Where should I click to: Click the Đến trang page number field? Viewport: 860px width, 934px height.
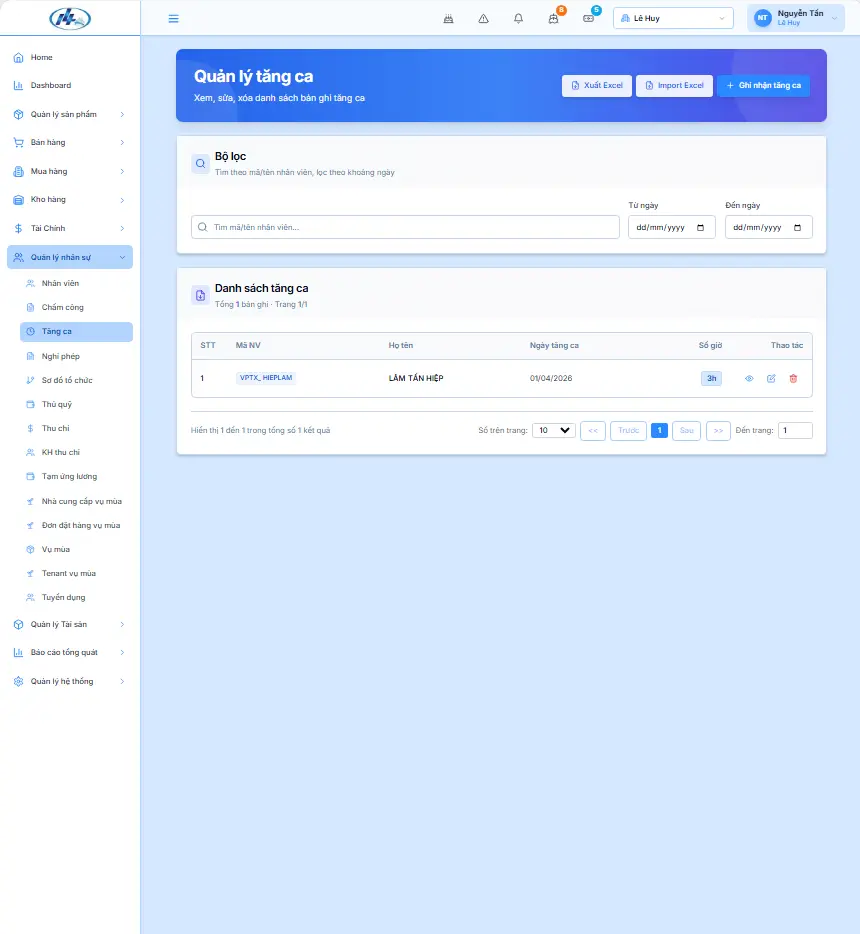coord(795,431)
